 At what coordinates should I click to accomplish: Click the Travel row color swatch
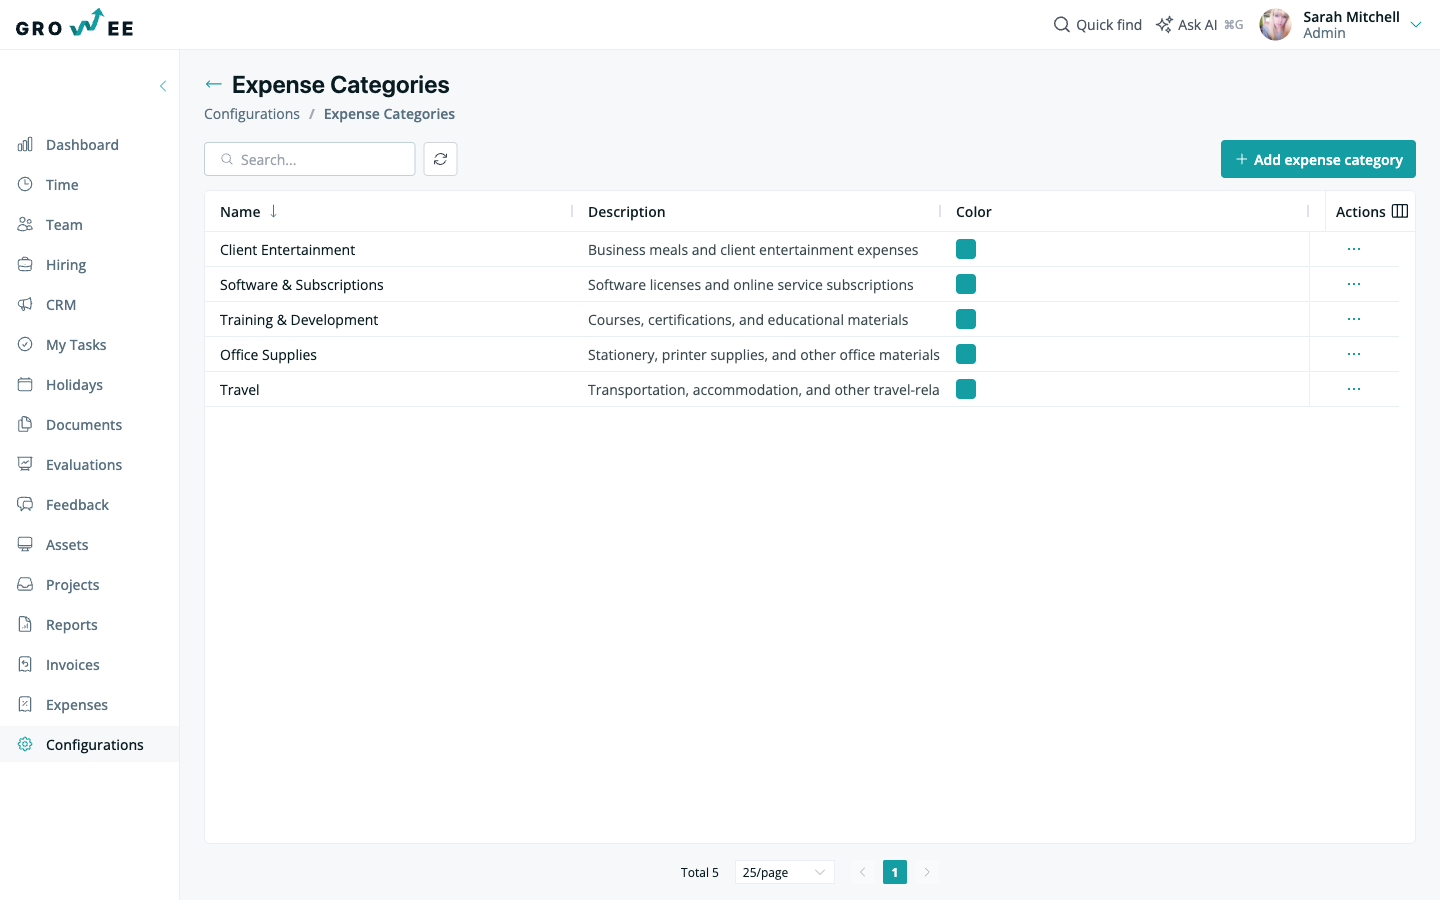tap(966, 389)
